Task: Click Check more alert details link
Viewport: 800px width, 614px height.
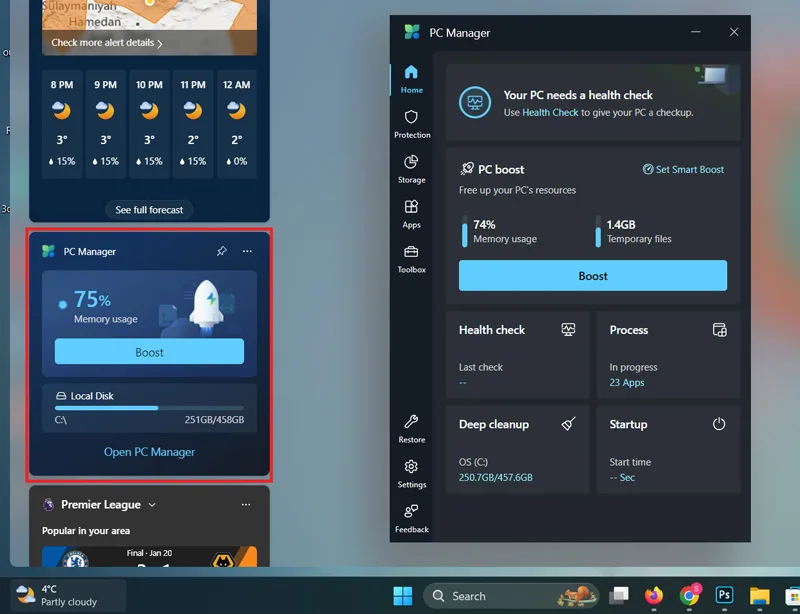Action: click(x=107, y=43)
